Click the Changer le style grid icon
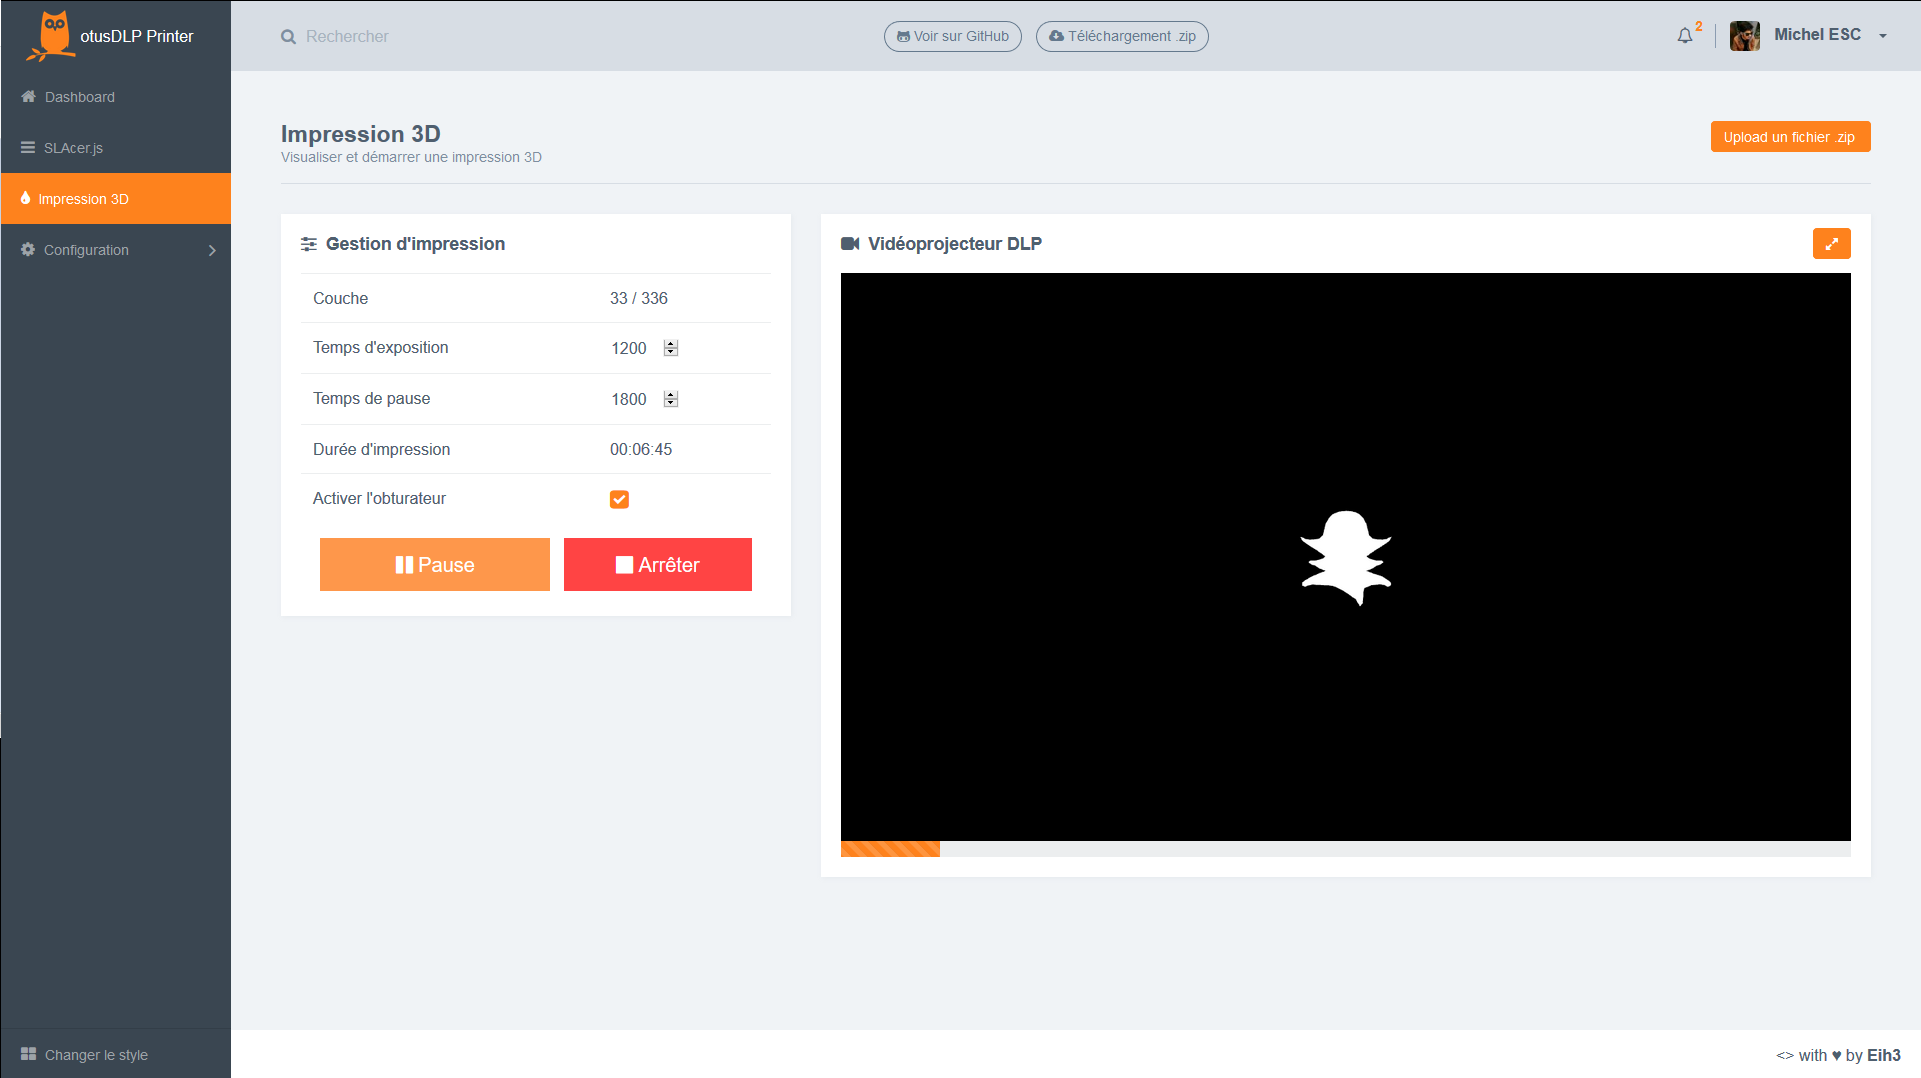Screen dimensions: 1921x1078 28,1054
